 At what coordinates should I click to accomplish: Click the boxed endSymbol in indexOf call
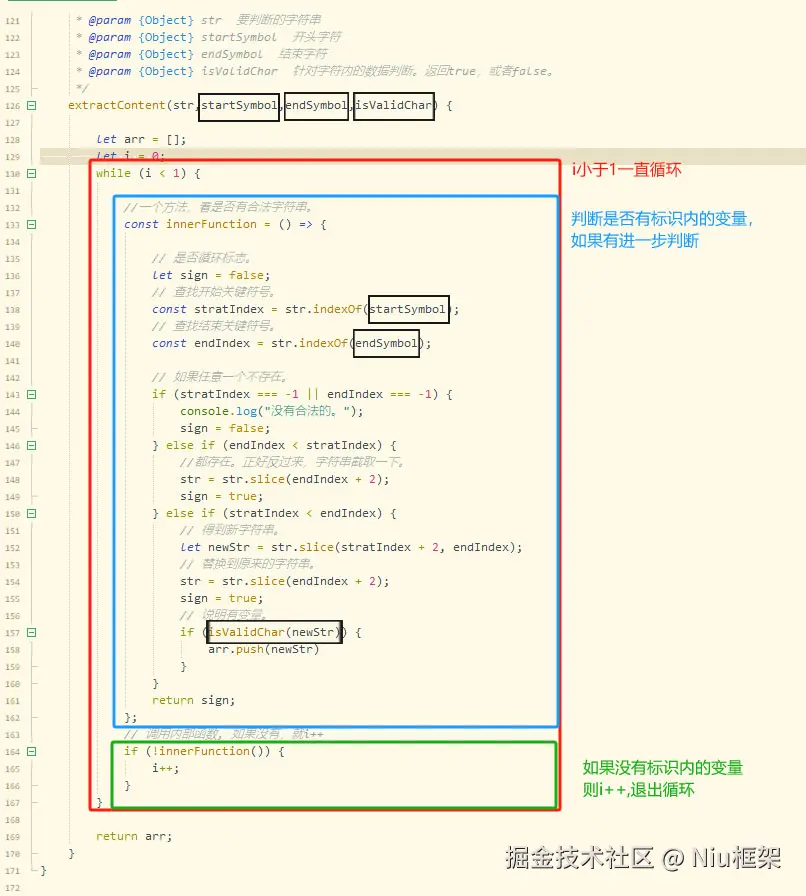386,344
